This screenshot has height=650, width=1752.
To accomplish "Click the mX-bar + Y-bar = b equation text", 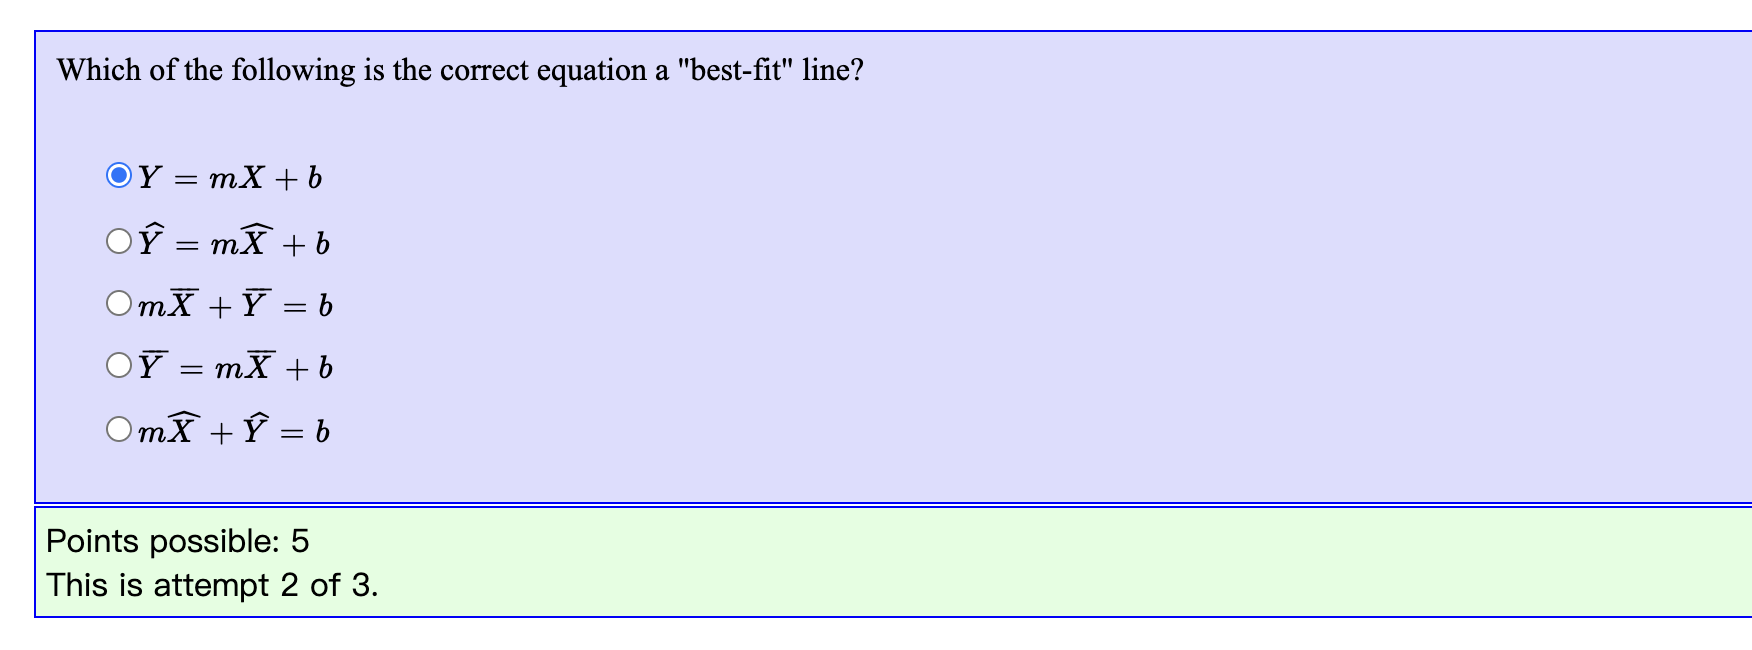I will (237, 303).
